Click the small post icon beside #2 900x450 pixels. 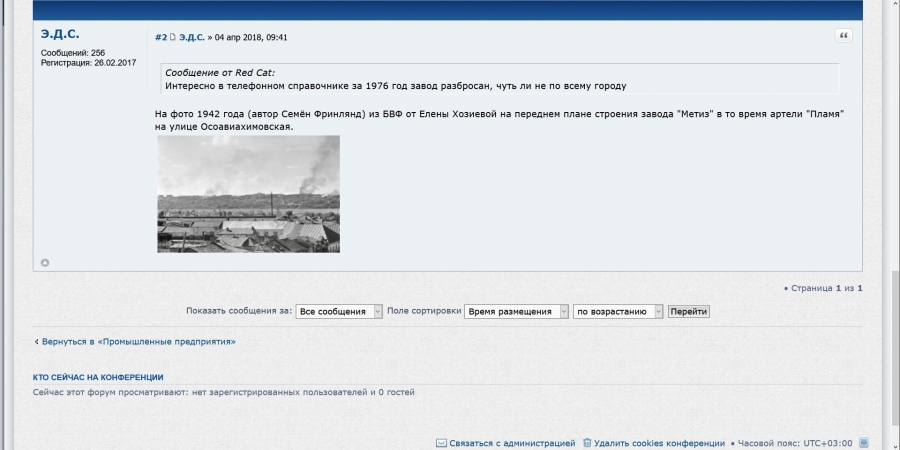point(173,37)
